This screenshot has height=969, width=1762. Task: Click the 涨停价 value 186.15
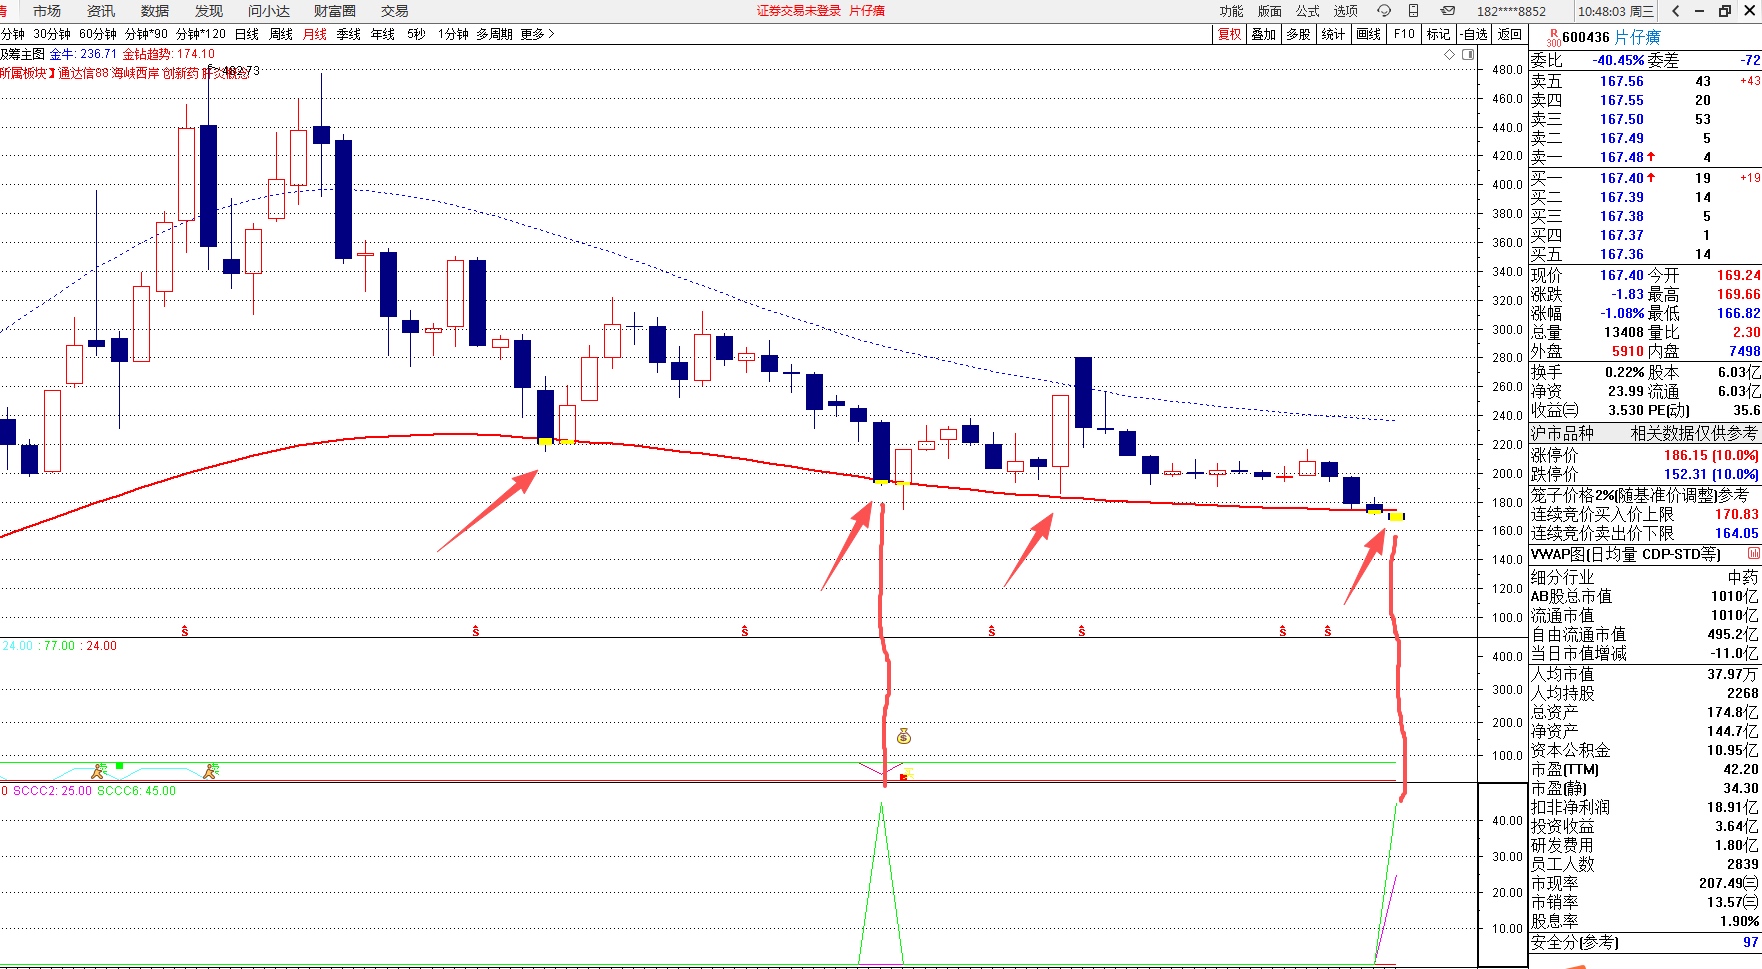point(1685,455)
